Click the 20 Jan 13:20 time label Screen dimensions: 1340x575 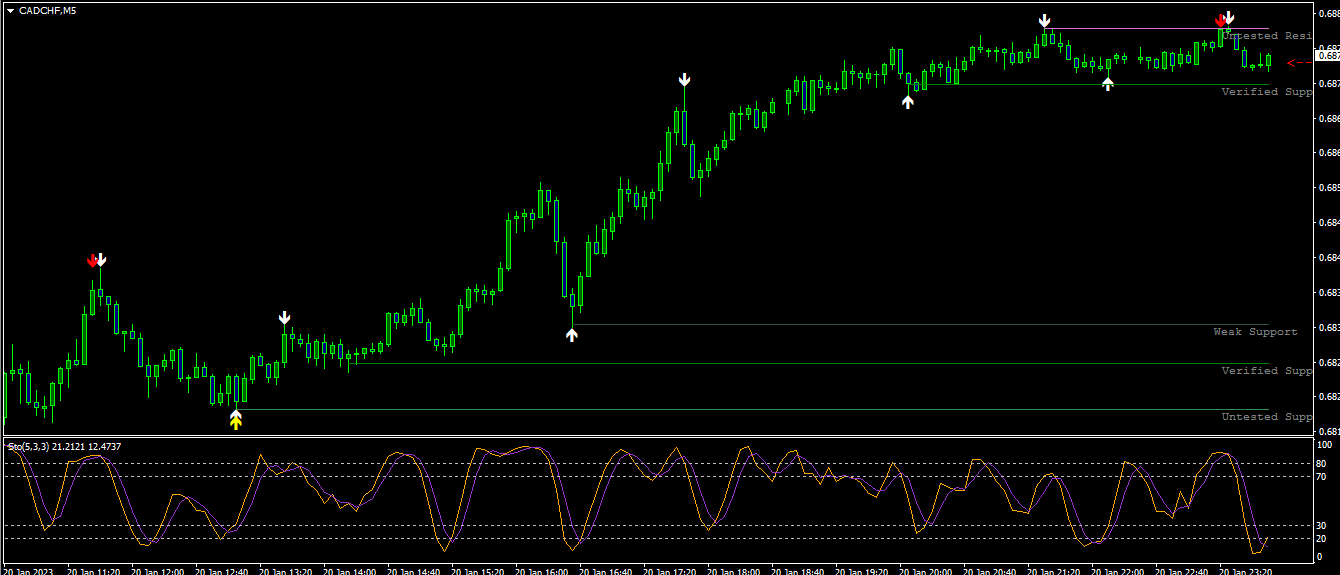tap(286, 570)
